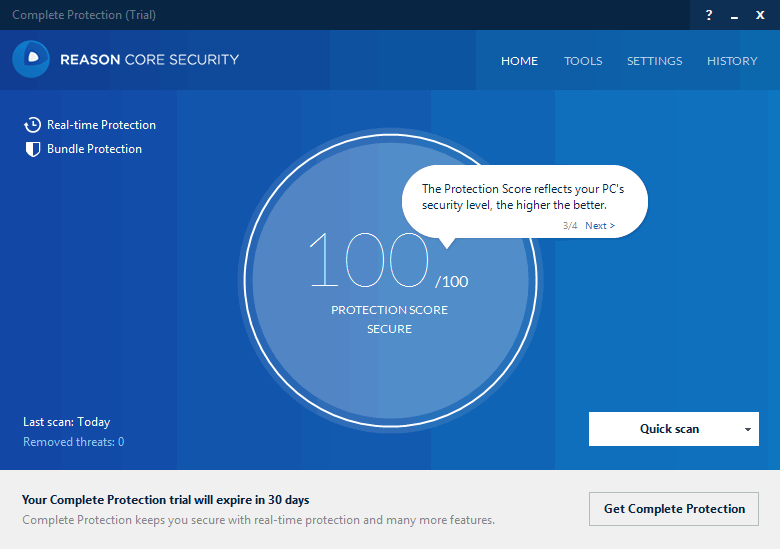Click the Protection Score tooltip message text
The height and width of the screenshot is (549, 780).
point(523,197)
